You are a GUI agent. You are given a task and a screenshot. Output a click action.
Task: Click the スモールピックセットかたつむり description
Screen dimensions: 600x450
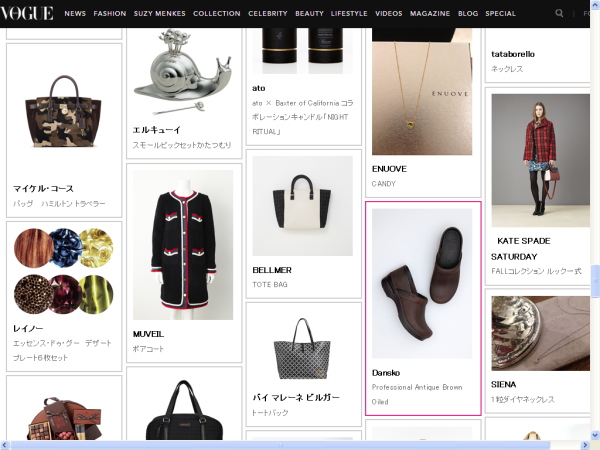182,145
